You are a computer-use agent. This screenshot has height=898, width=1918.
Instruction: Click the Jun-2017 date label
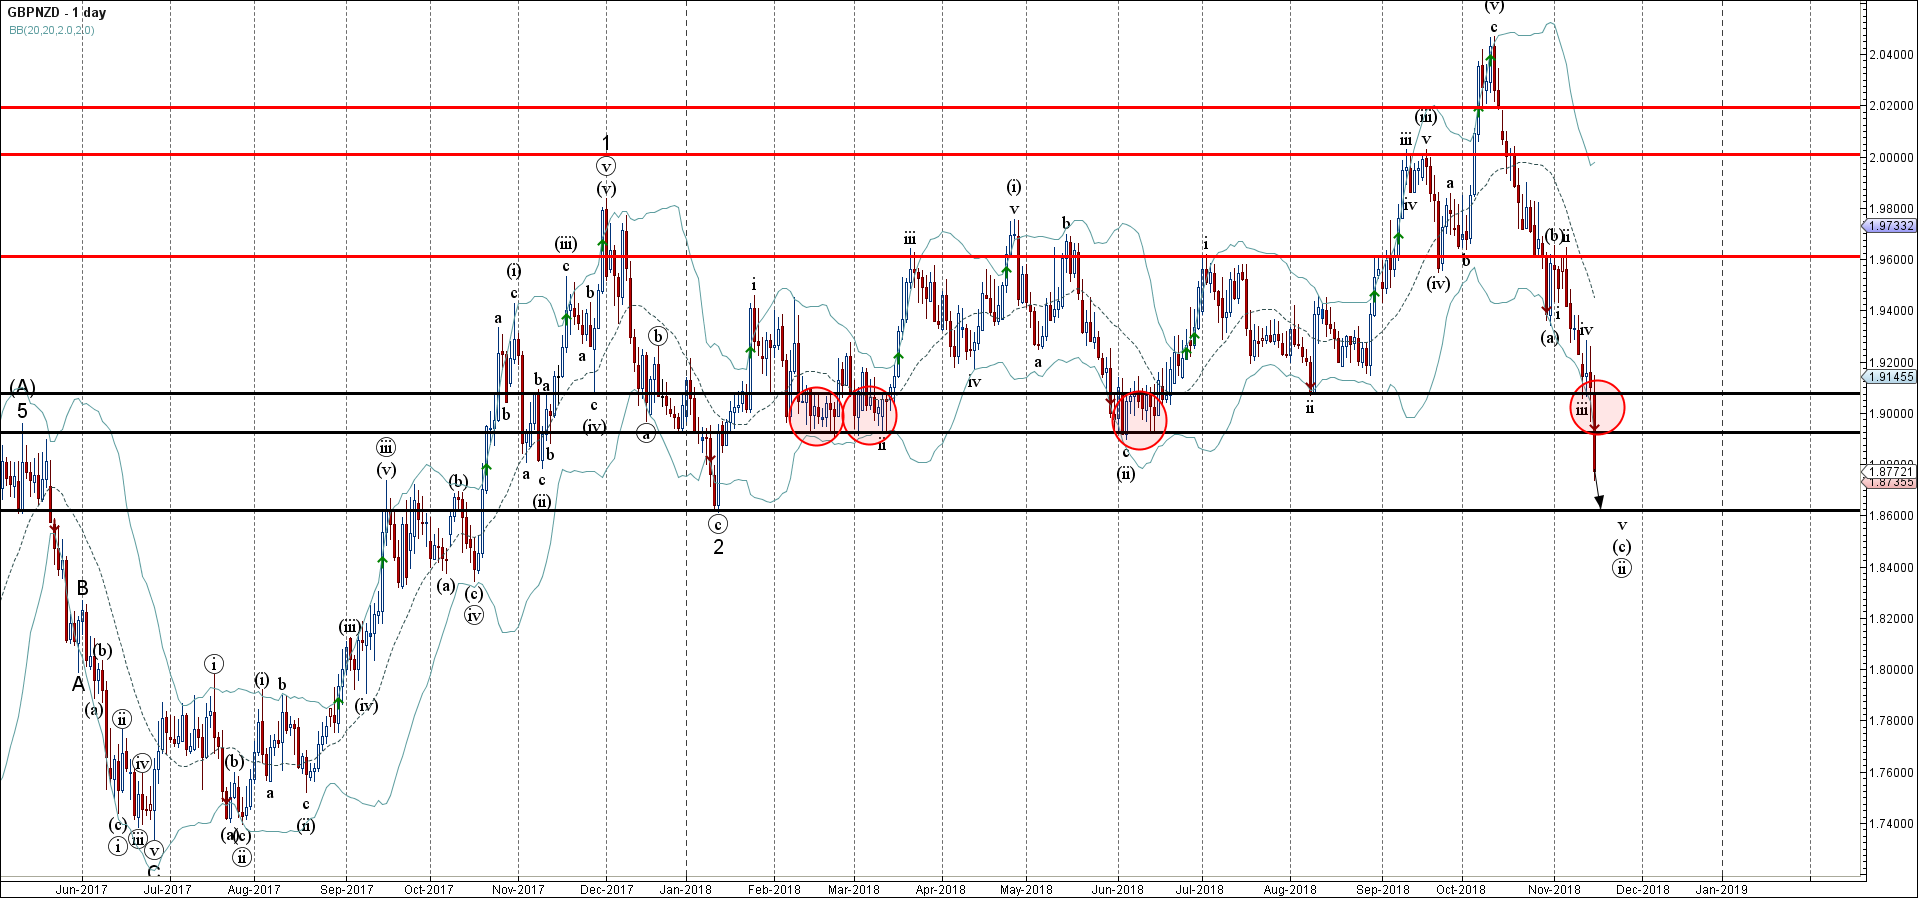(81, 889)
